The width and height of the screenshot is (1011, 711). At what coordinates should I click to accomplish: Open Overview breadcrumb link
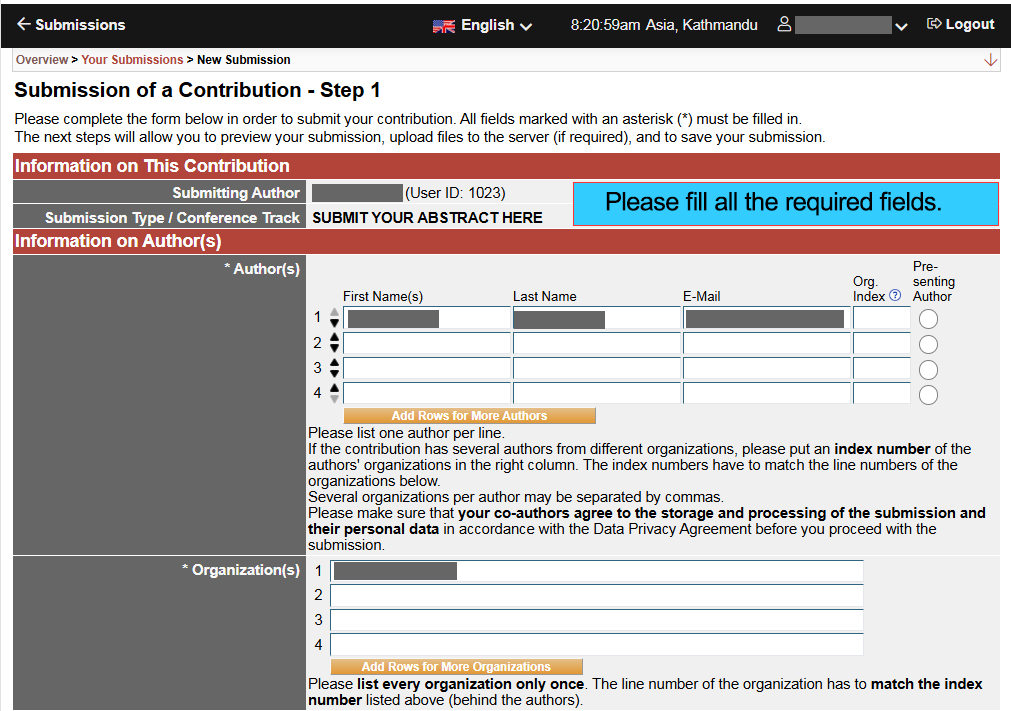point(42,60)
